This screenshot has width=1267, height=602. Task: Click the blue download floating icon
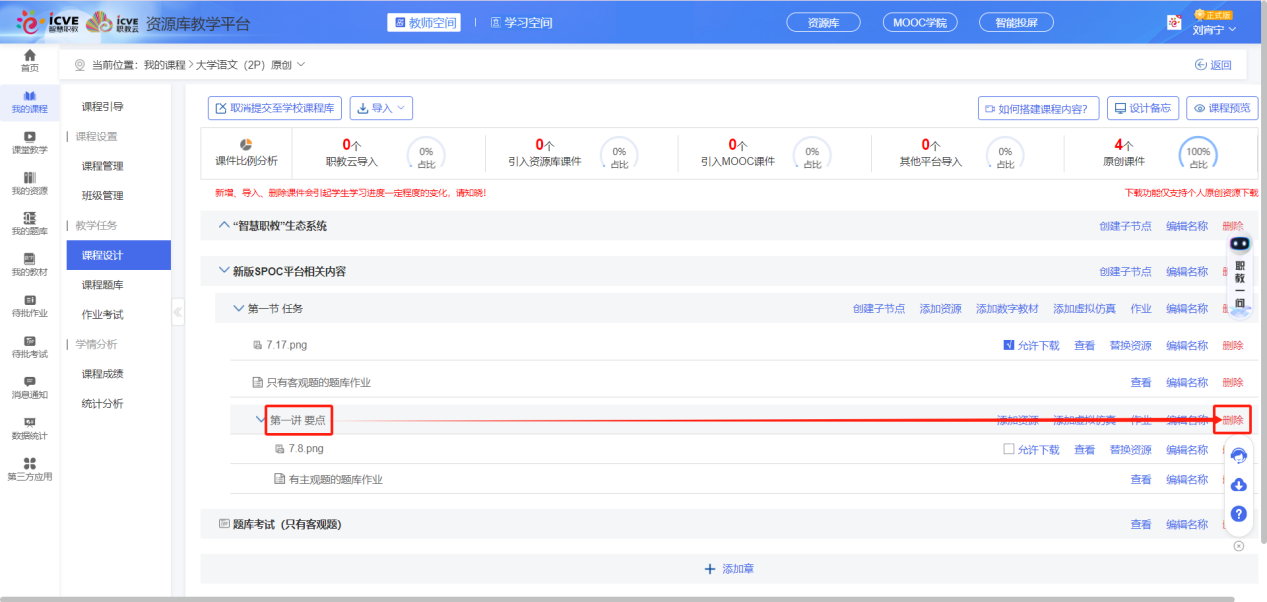click(1238, 485)
